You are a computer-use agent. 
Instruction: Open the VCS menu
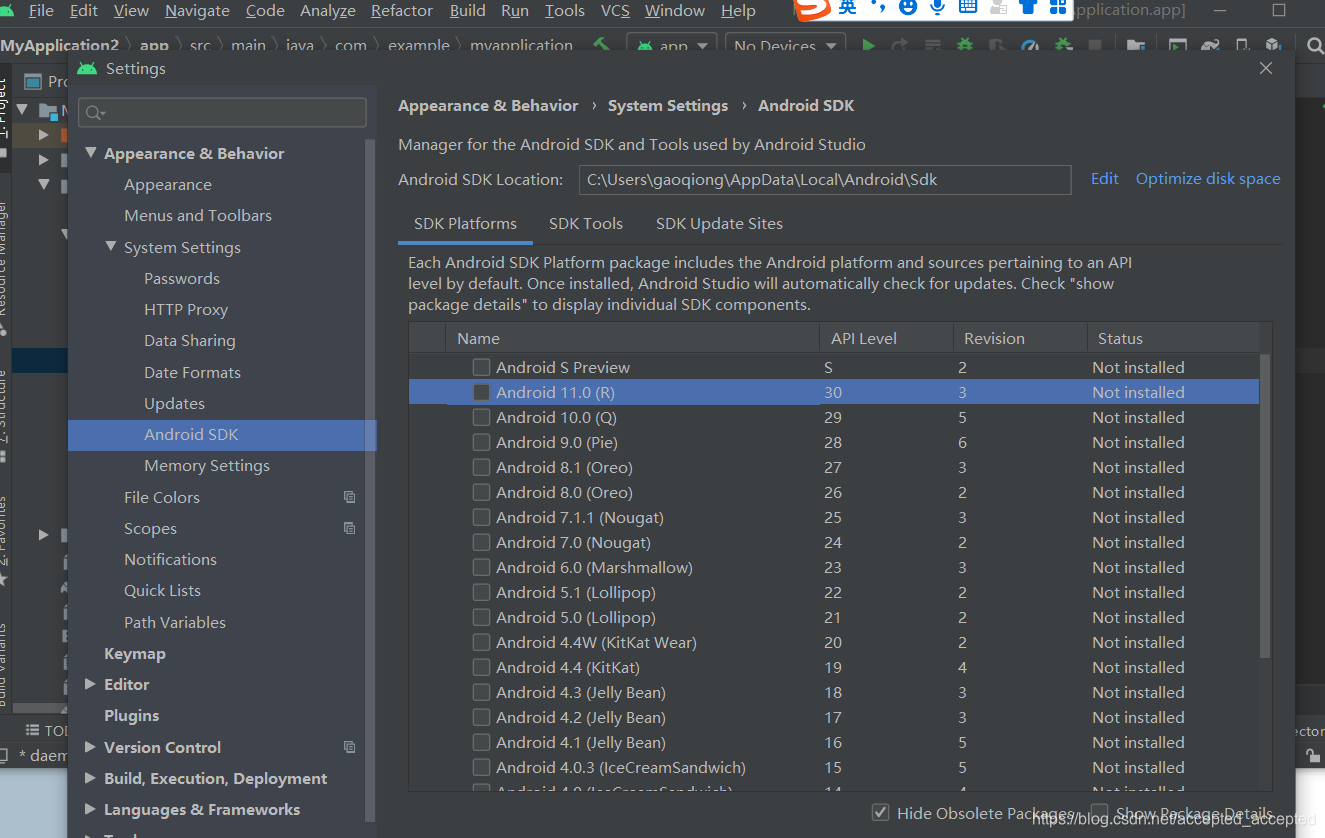[x=615, y=10]
